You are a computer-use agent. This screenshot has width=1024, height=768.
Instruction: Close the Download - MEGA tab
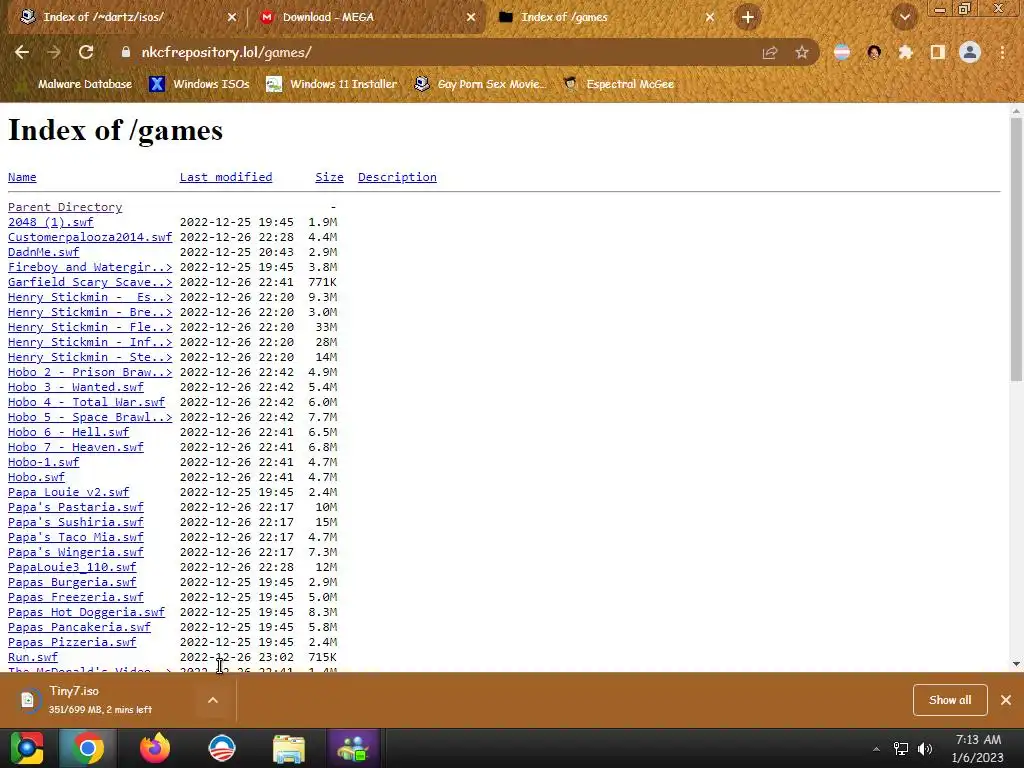pos(471,17)
